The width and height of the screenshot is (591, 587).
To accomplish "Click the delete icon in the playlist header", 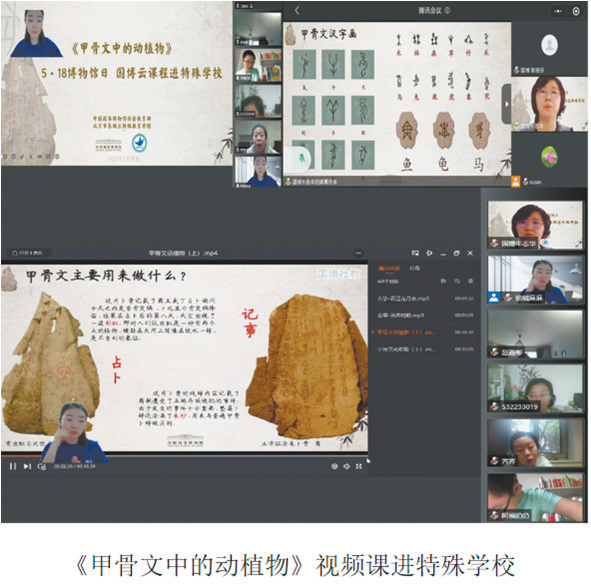I will (x=470, y=281).
